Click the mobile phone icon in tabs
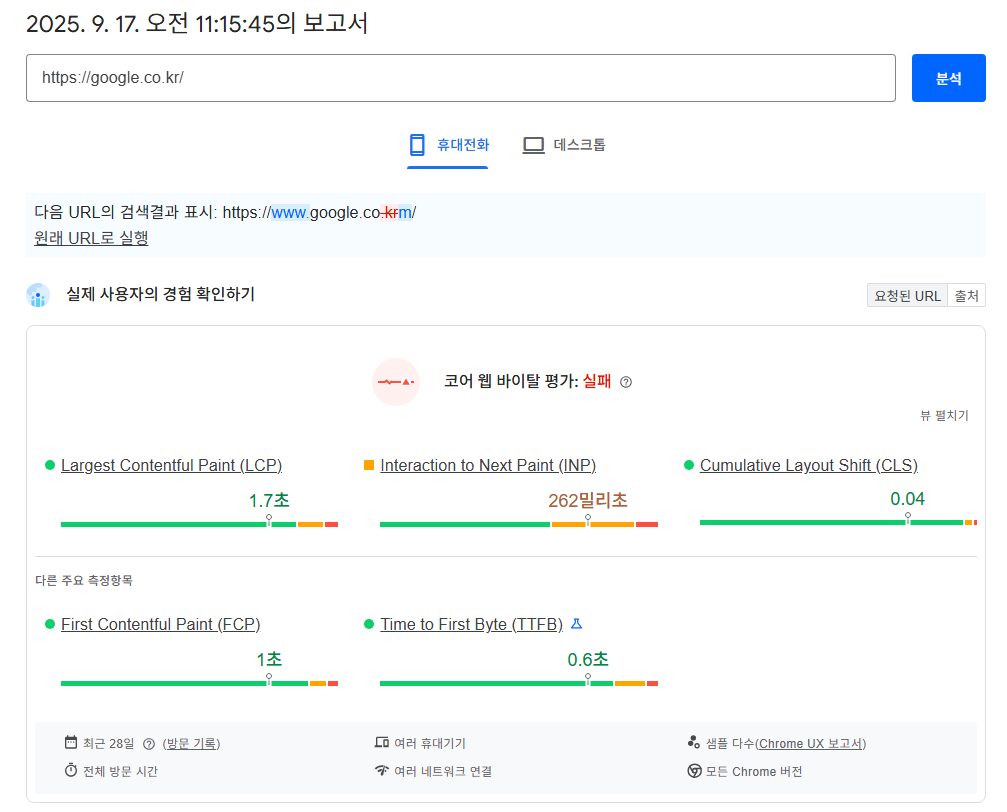The height and width of the screenshot is (812, 1007). [x=417, y=145]
